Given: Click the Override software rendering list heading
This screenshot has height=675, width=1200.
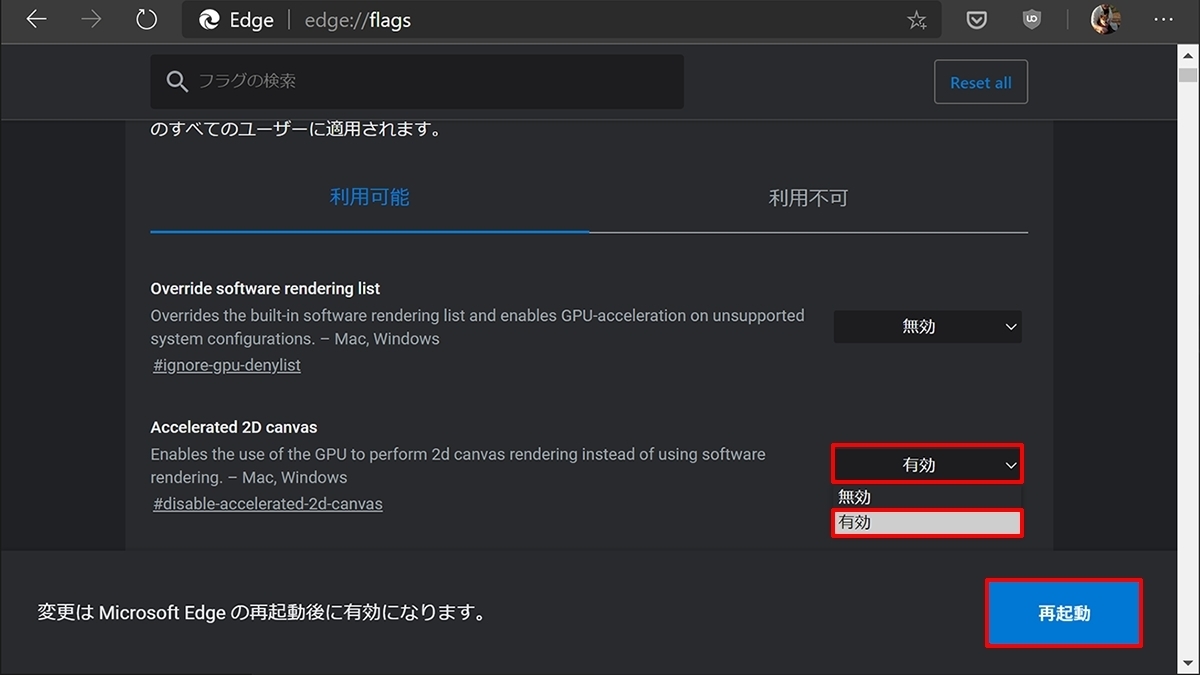Looking at the screenshot, I should (x=265, y=288).
